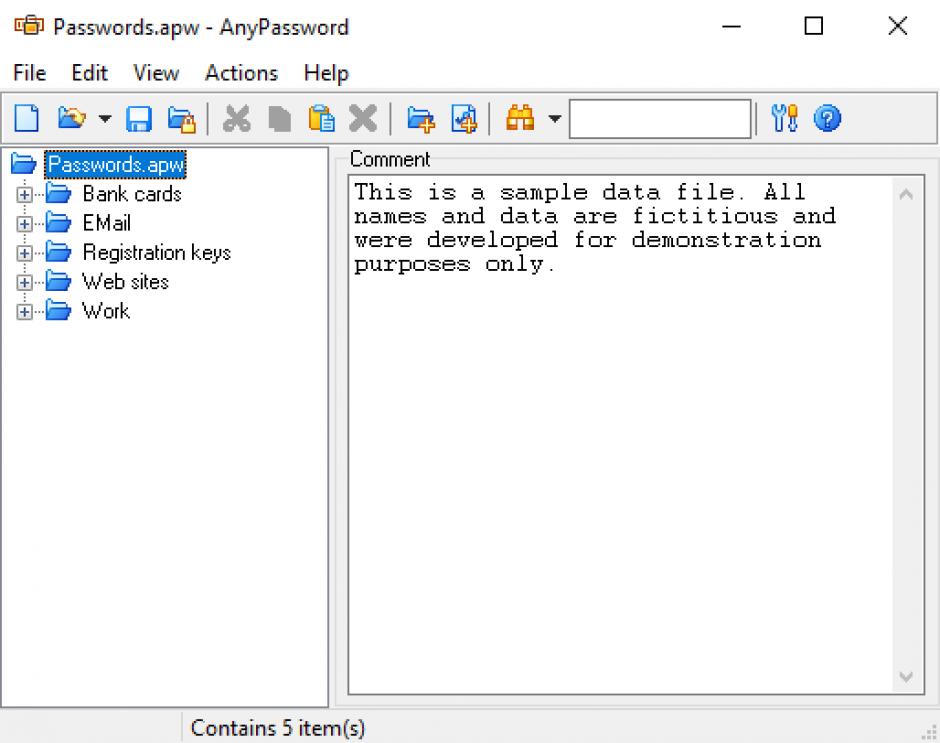This screenshot has height=743, width=940.
Task: Maximize the AnyPassword window
Action: pyautogui.click(x=814, y=26)
